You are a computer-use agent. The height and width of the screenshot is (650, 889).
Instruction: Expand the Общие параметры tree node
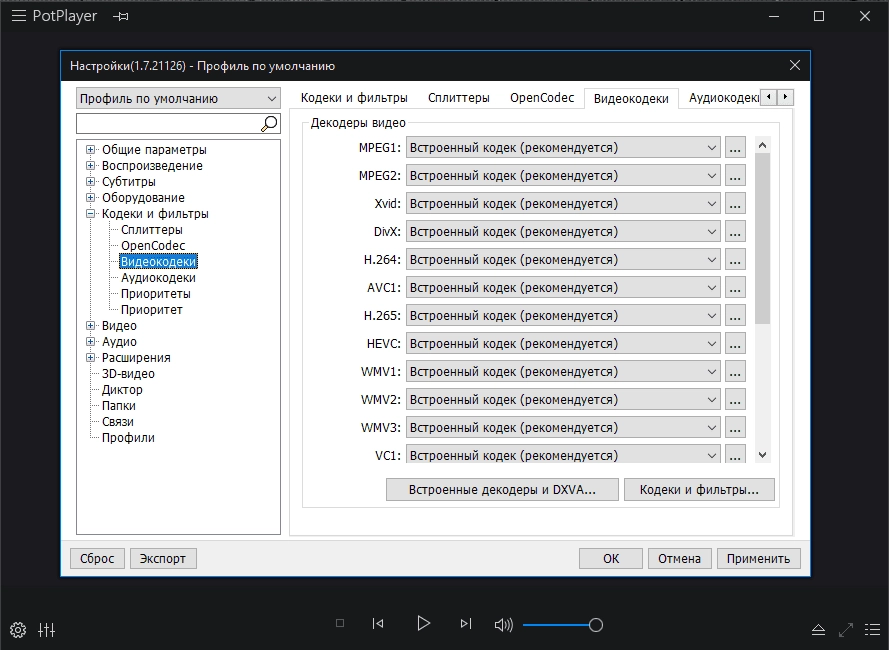90,150
